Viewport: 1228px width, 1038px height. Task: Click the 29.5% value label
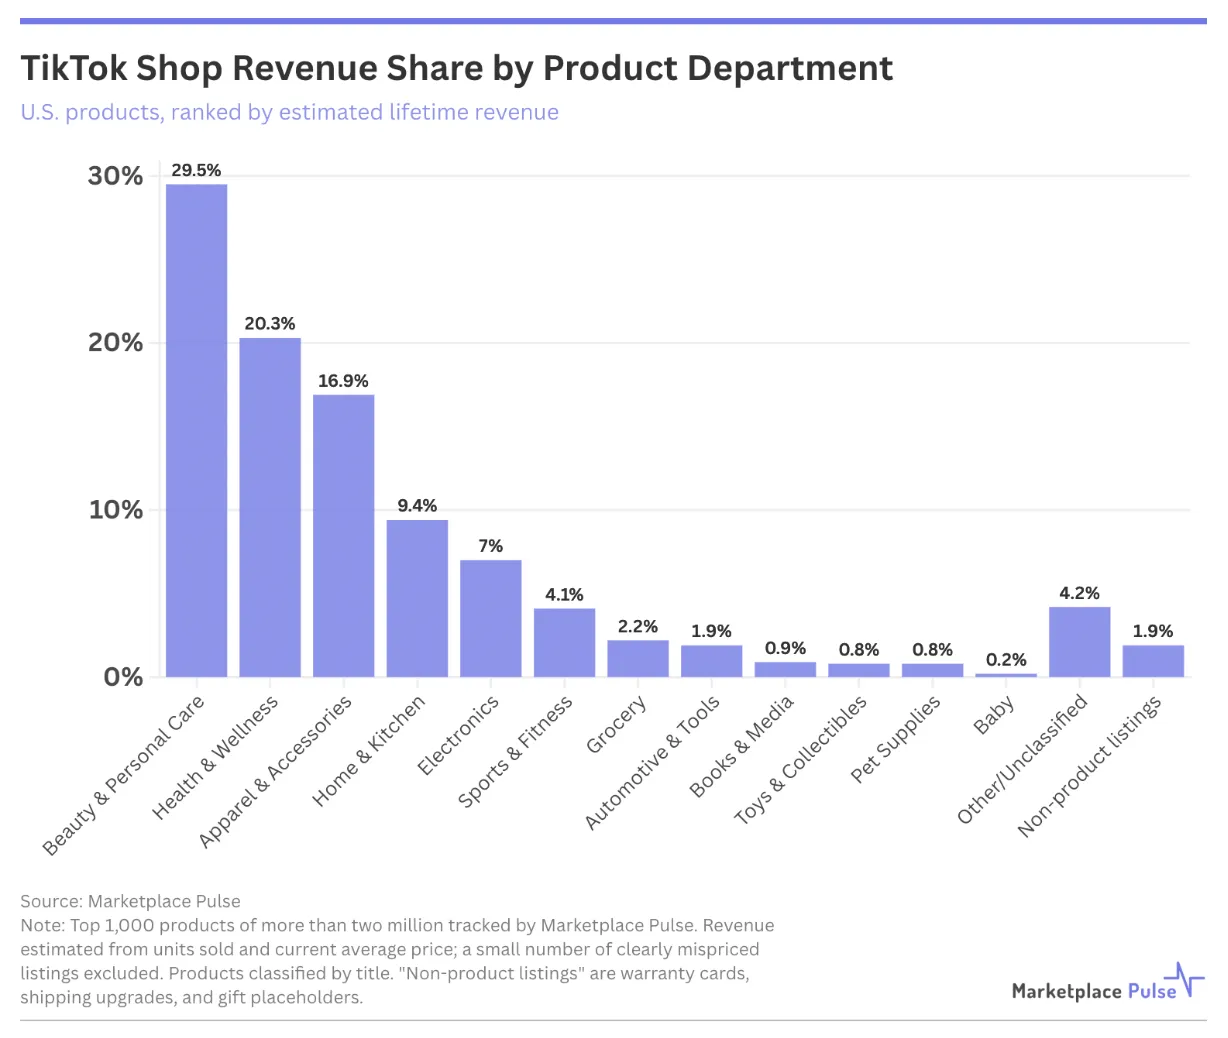click(x=196, y=170)
